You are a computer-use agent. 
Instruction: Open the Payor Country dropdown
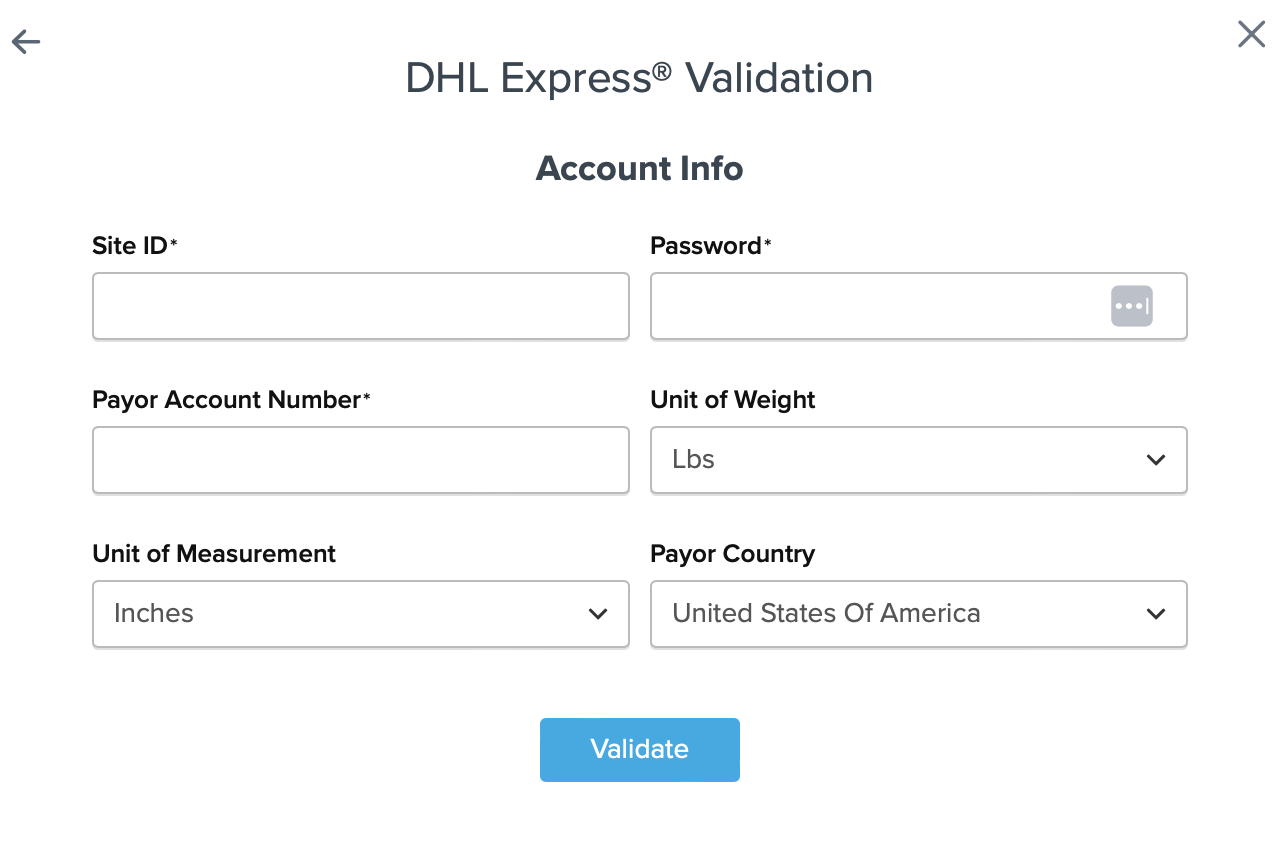pyautogui.click(x=918, y=614)
